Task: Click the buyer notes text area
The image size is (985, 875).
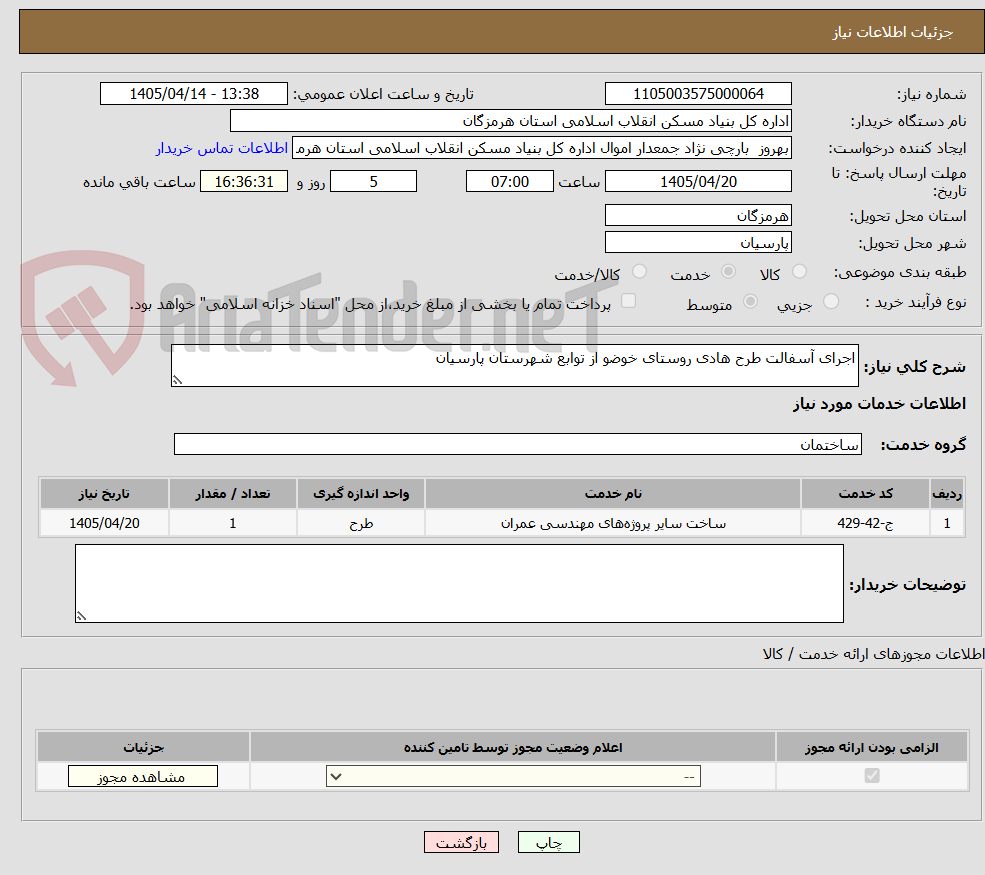Action: 459,584
